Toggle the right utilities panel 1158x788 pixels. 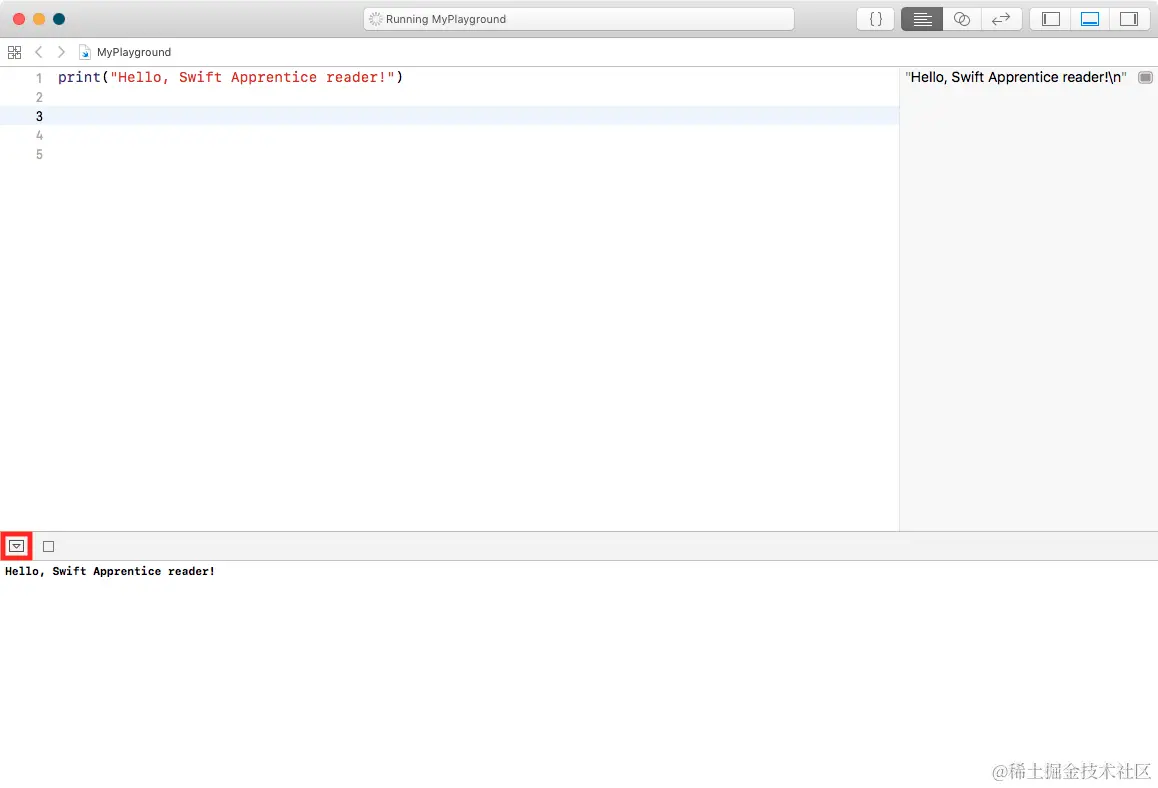[x=1128, y=19]
